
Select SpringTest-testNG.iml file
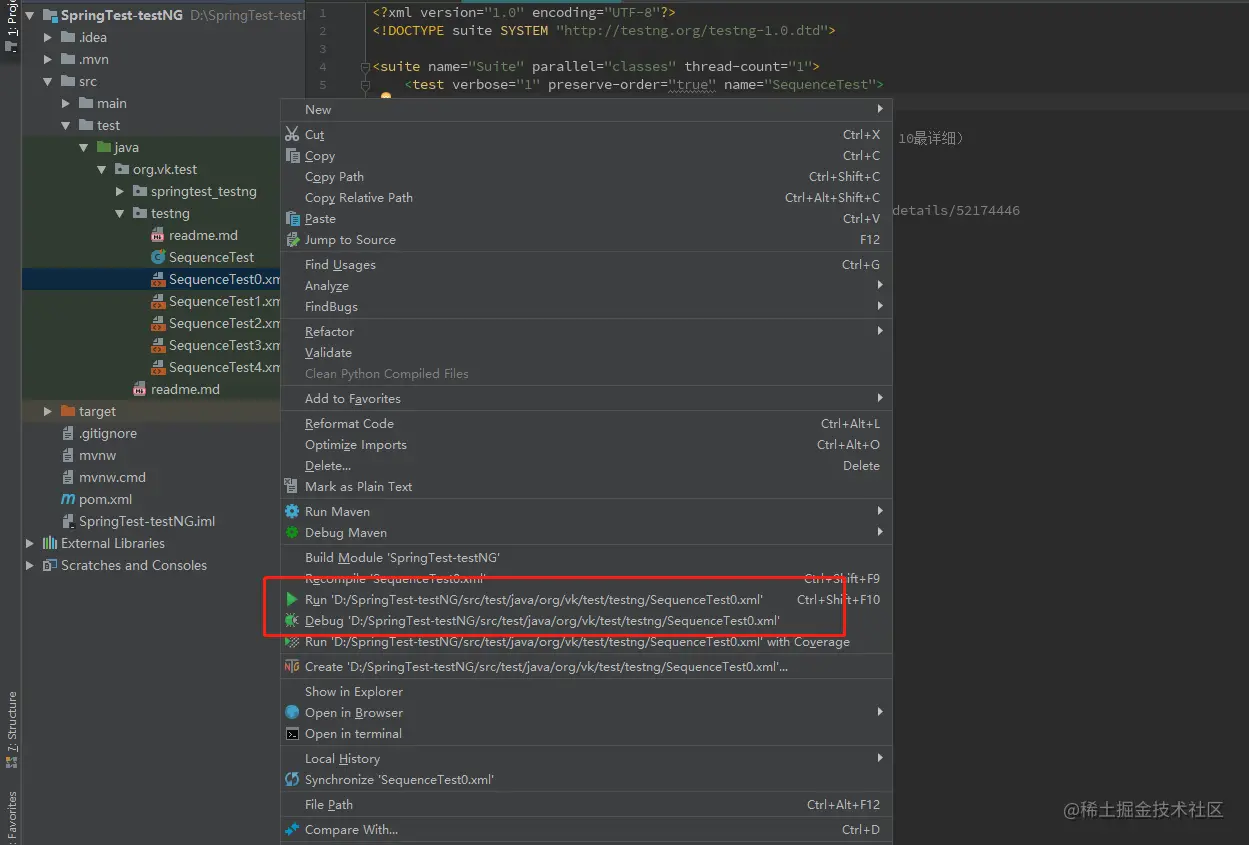[x=147, y=521]
